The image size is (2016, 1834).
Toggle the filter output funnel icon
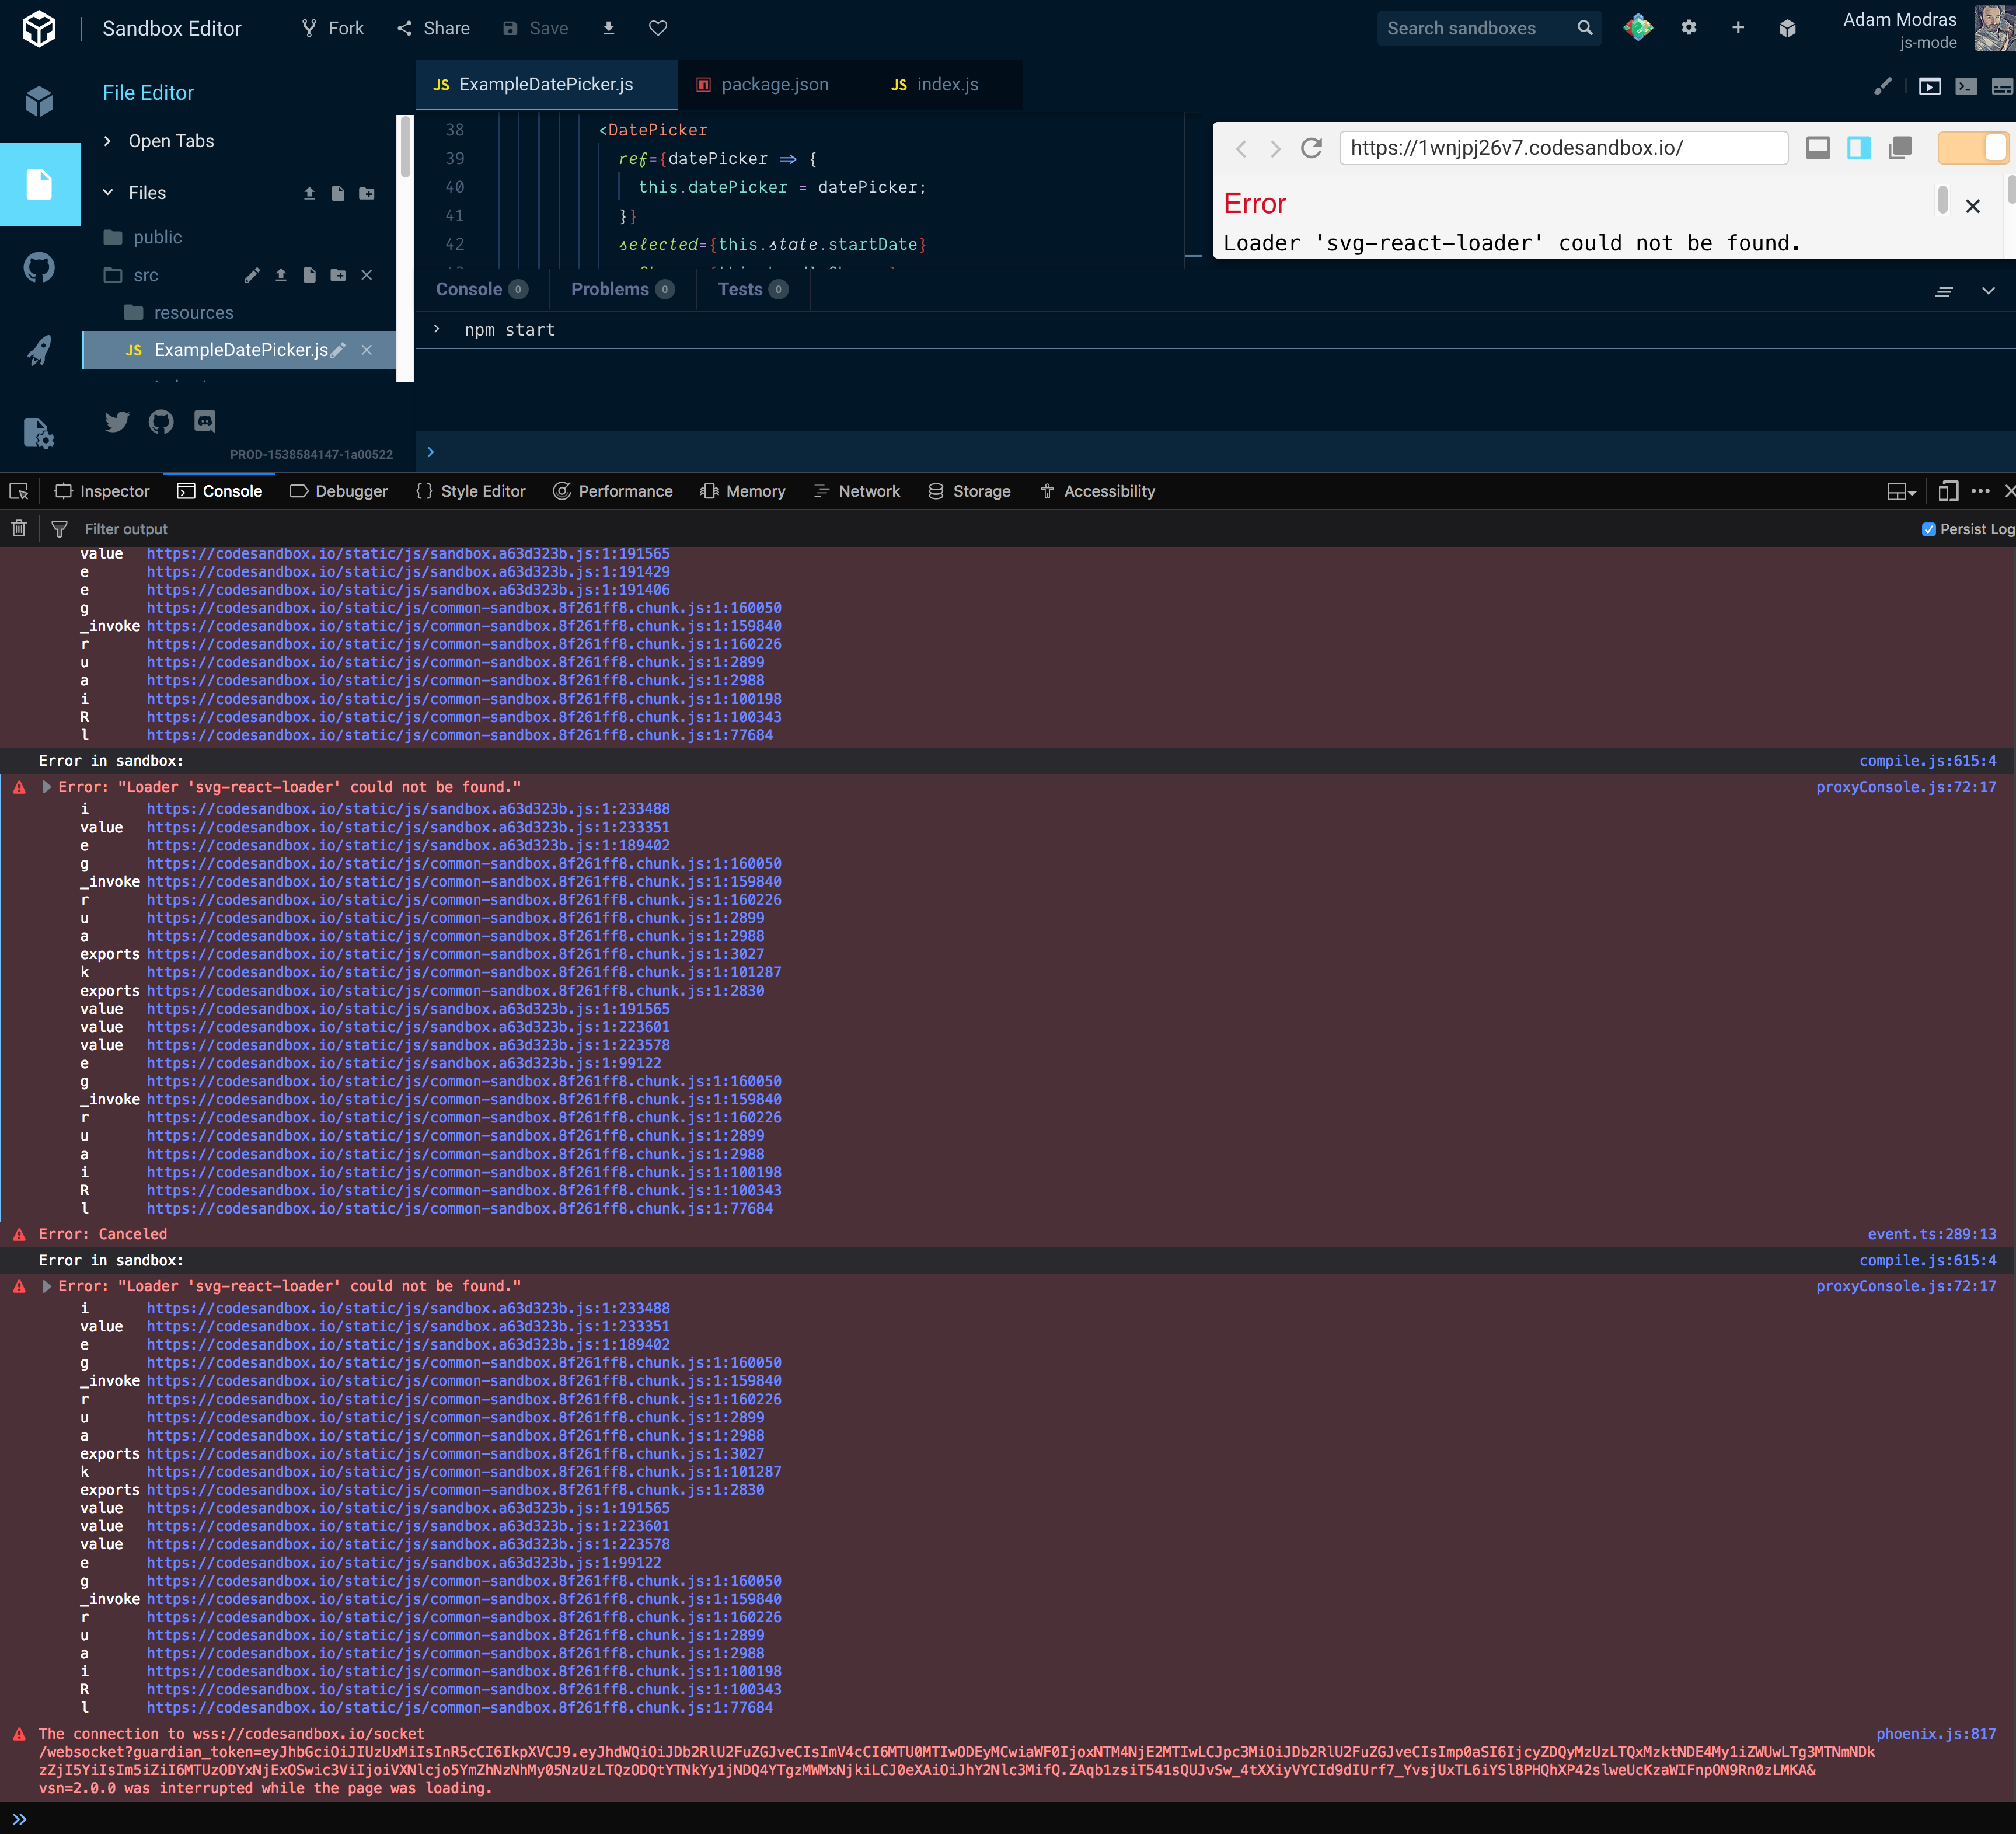[x=59, y=529]
